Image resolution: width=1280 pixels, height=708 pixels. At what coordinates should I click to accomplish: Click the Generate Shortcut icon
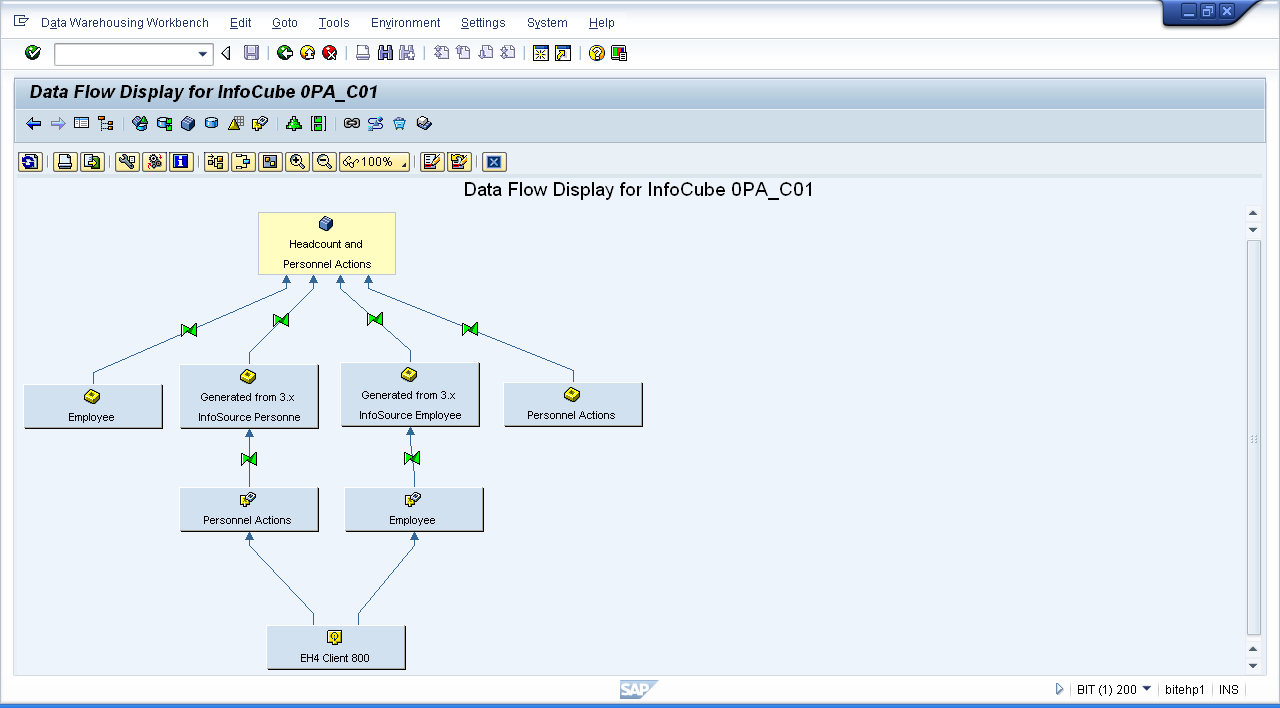click(563, 53)
